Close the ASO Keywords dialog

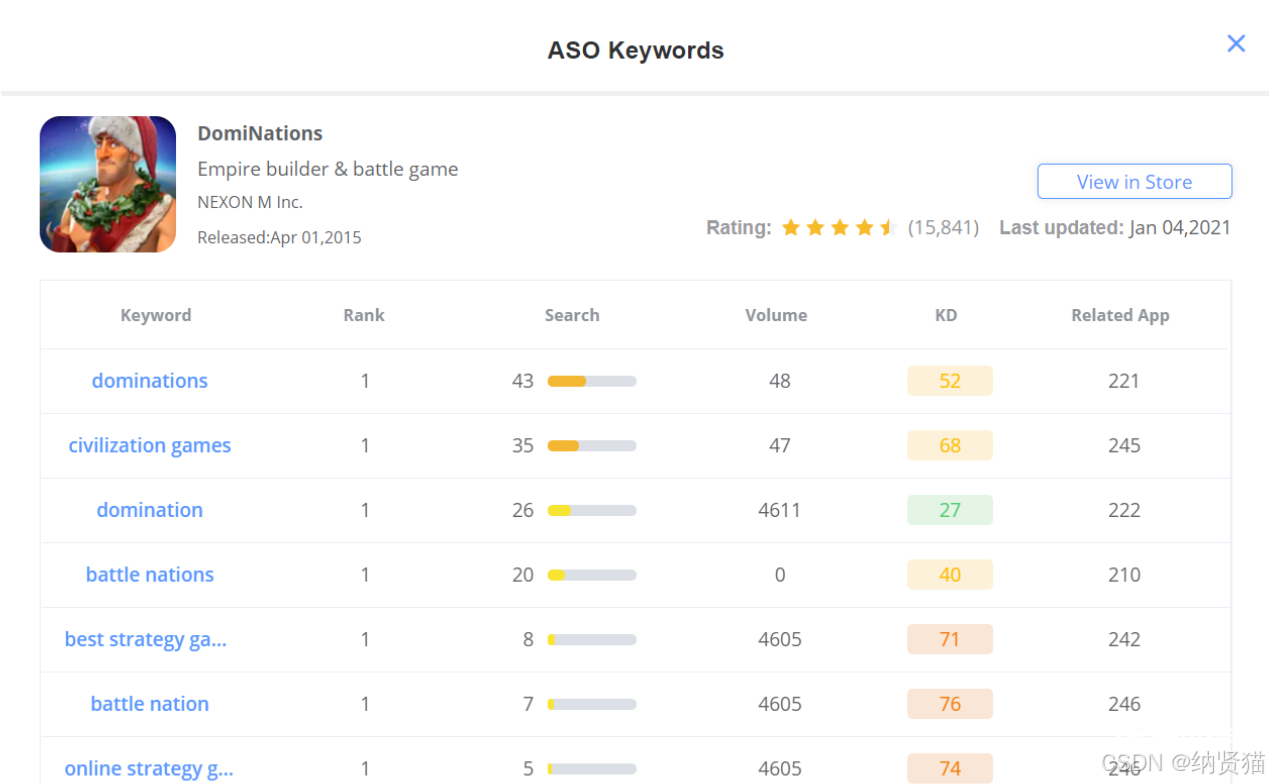click(1236, 43)
